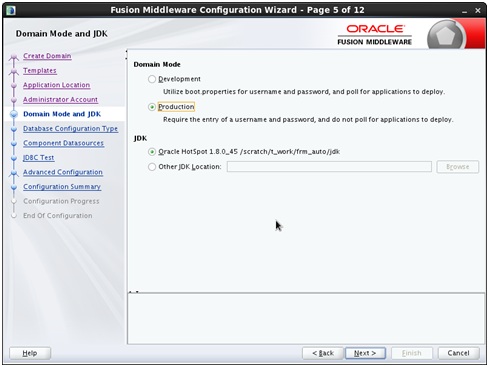Viewport: 489px width, 367px height.
Task: Click the Help button
Action: click(x=30, y=353)
